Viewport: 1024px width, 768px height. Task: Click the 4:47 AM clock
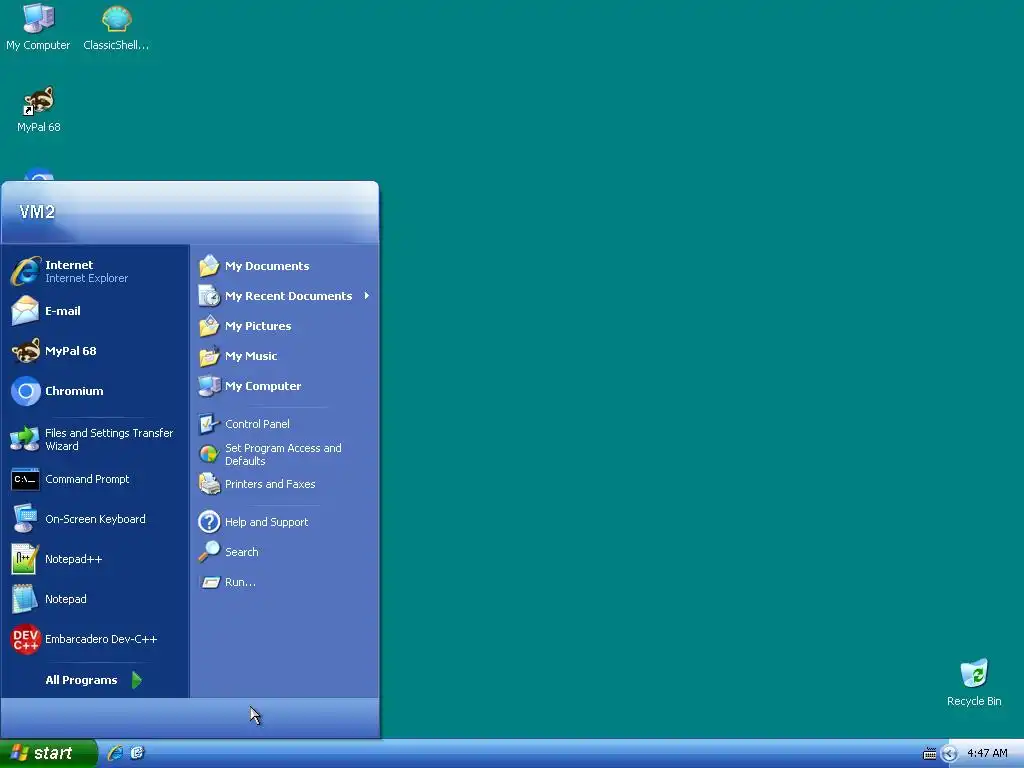(x=987, y=754)
